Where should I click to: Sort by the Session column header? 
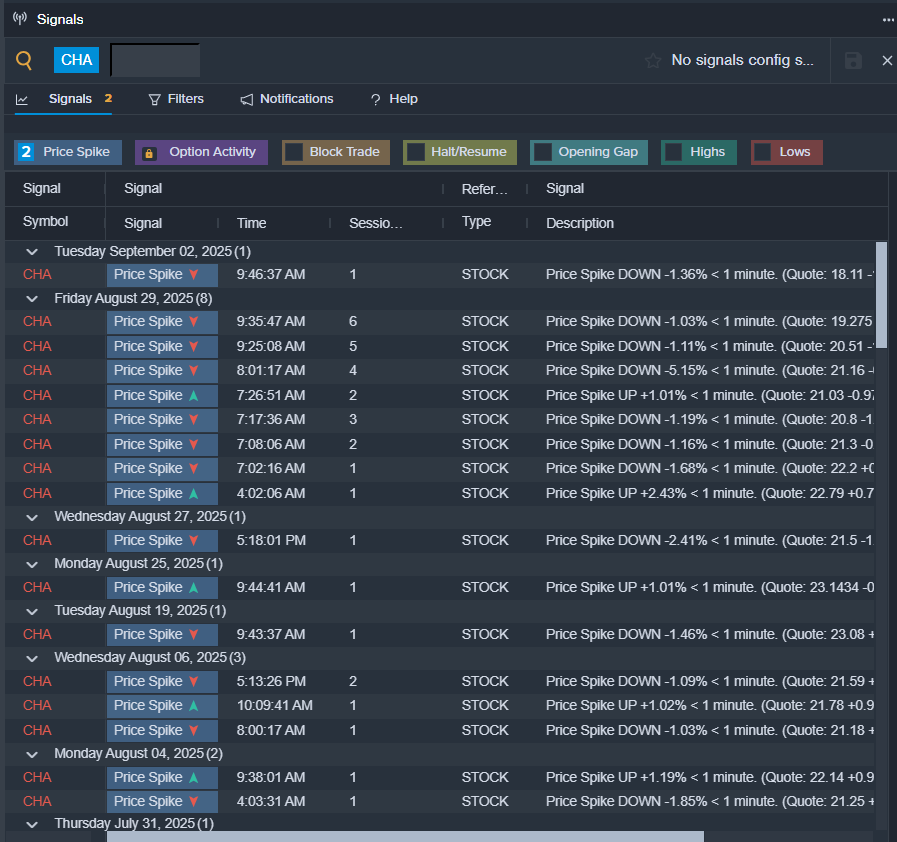tap(376, 223)
